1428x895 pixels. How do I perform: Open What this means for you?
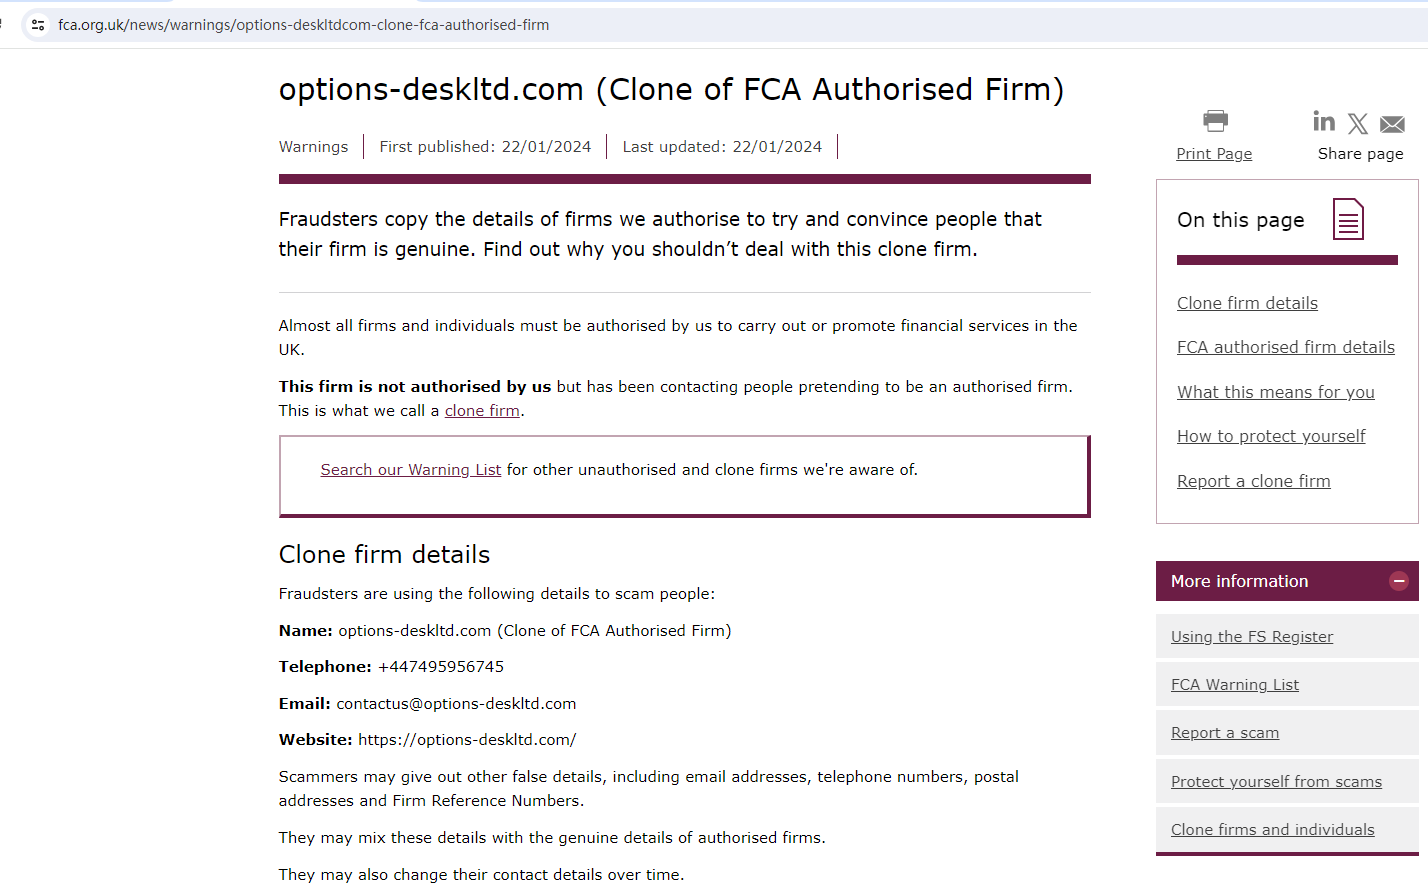point(1275,392)
